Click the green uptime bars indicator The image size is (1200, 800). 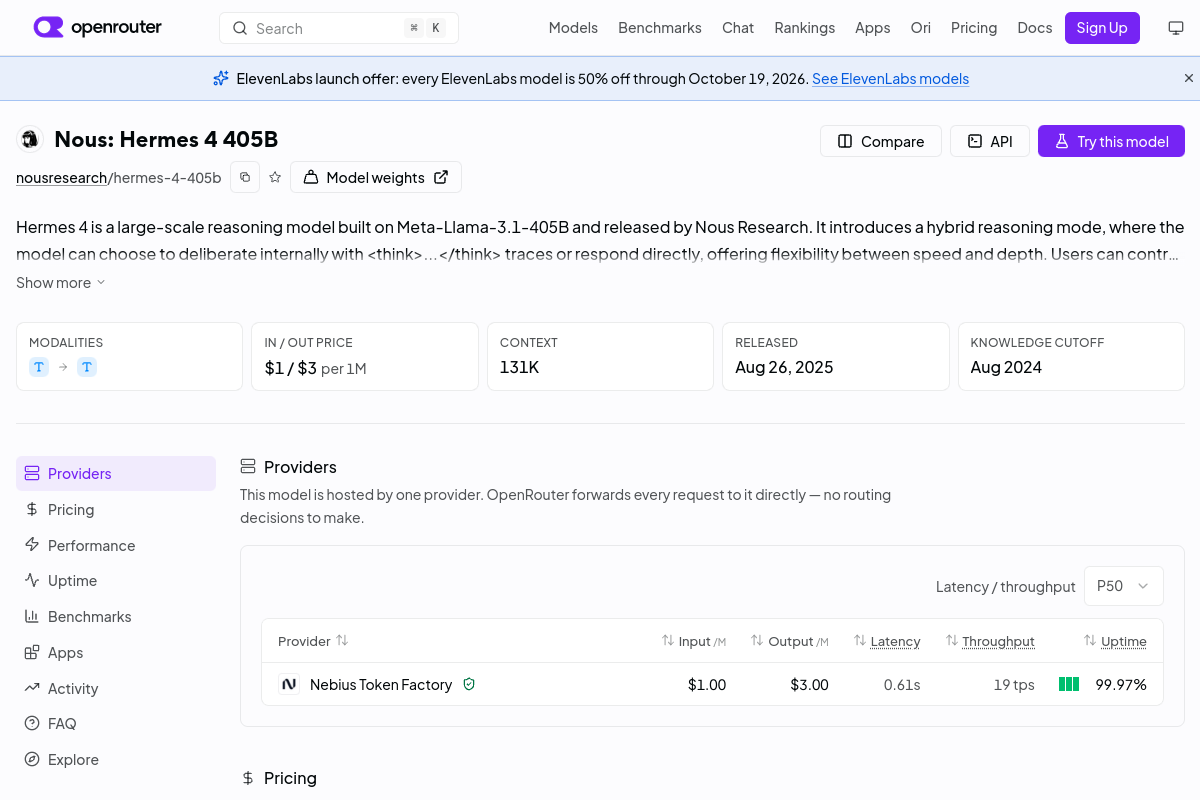tap(1069, 685)
